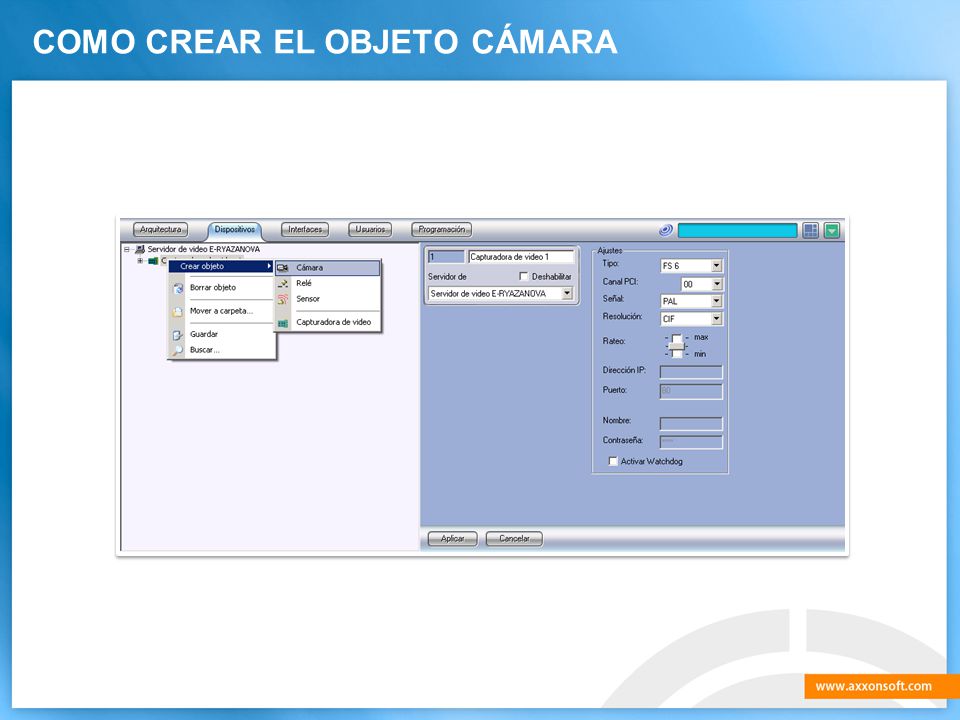Viewport: 960px width, 720px height.
Task: Click the Aplicar button
Action: (452, 539)
